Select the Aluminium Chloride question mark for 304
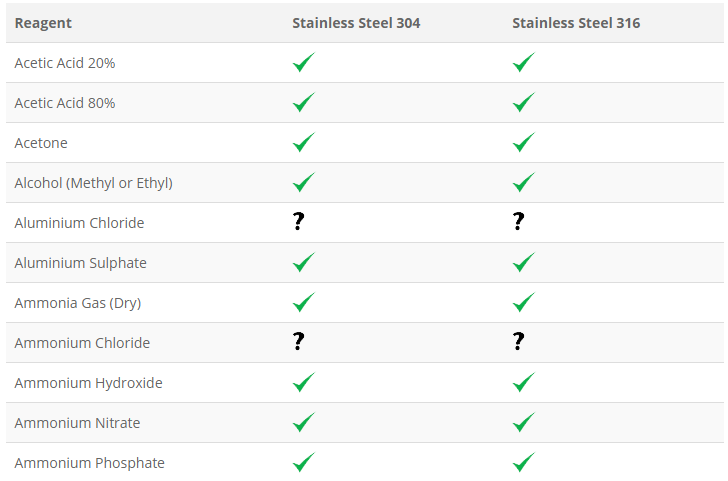Viewport: 728px width, 481px height. pos(299,221)
